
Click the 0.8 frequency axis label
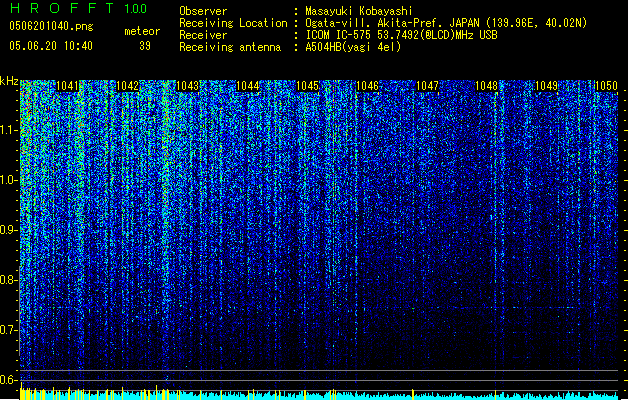coord(8,280)
